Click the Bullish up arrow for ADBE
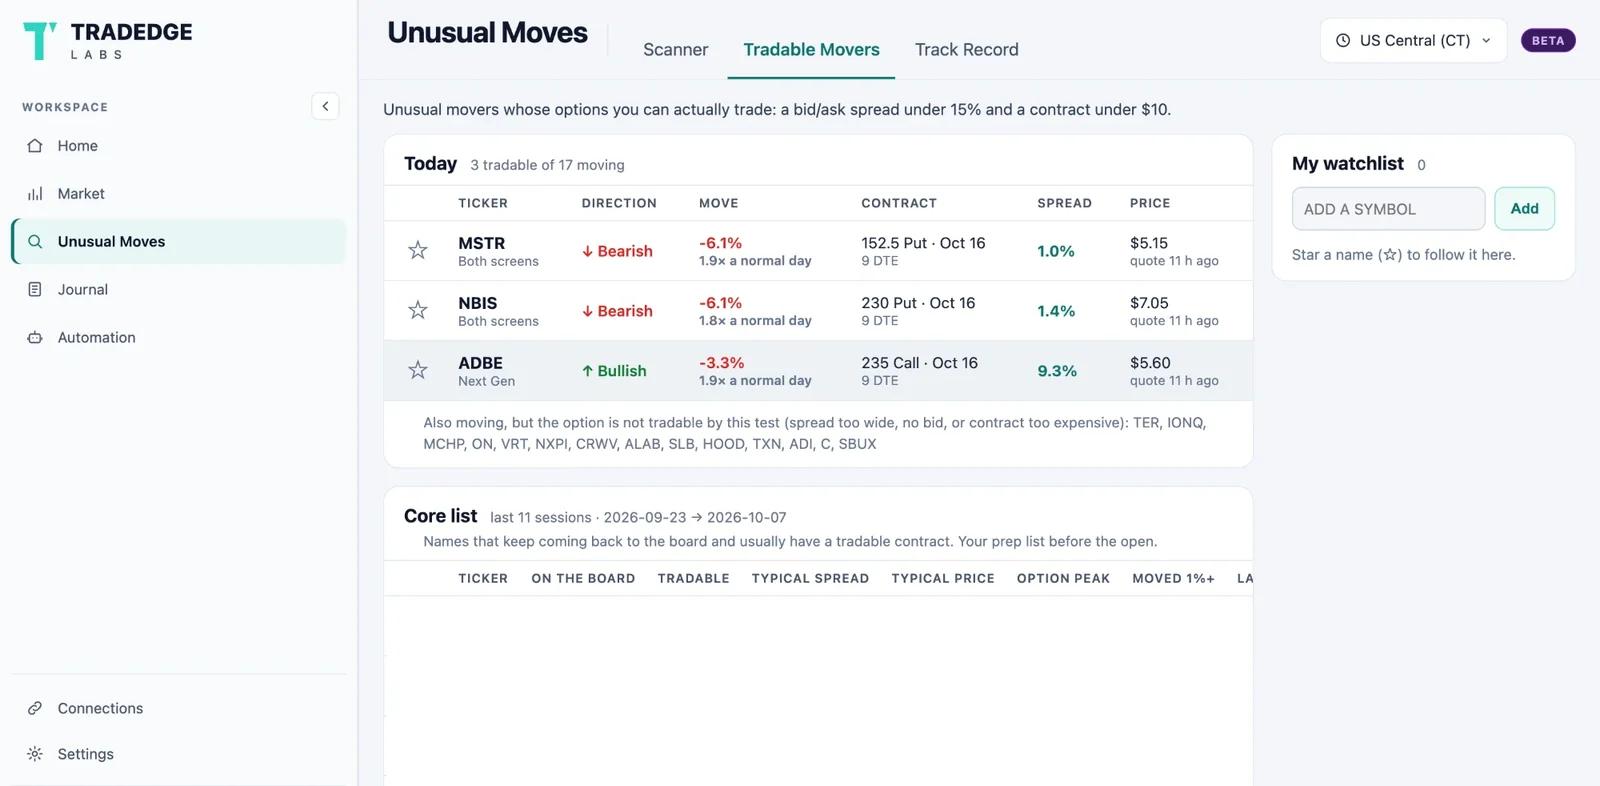This screenshot has width=1600, height=786. tap(588, 372)
